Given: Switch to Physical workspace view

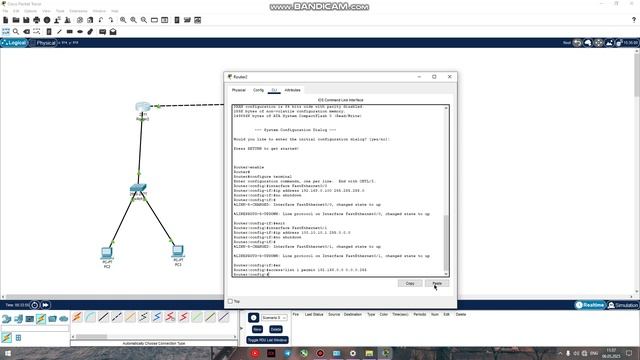Looking at the screenshot, I should tap(43, 43).
